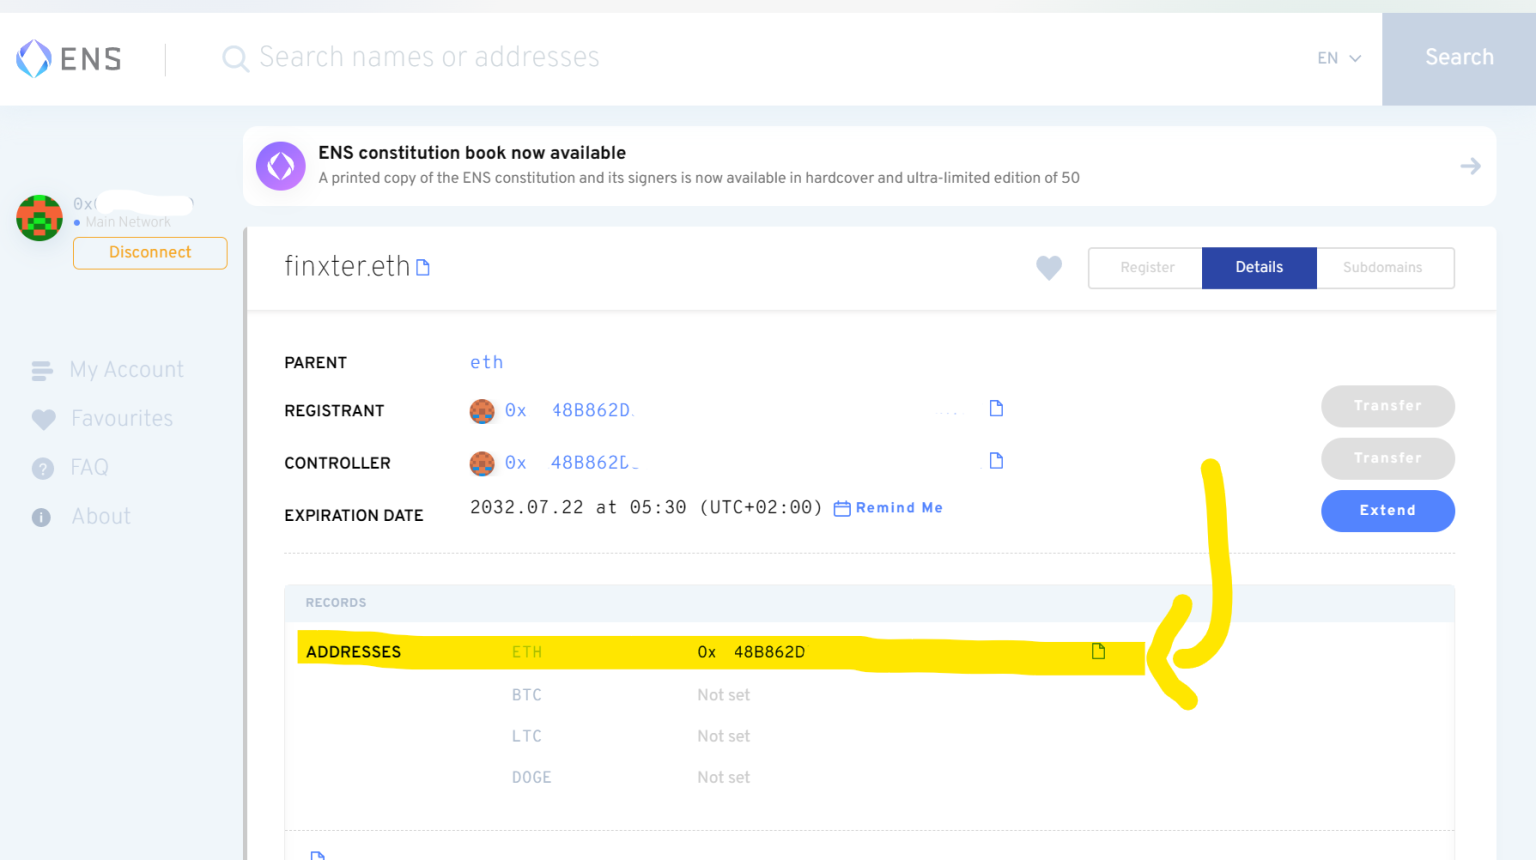This screenshot has width=1536, height=860.
Task: Open the EN language dropdown
Action: point(1339,58)
